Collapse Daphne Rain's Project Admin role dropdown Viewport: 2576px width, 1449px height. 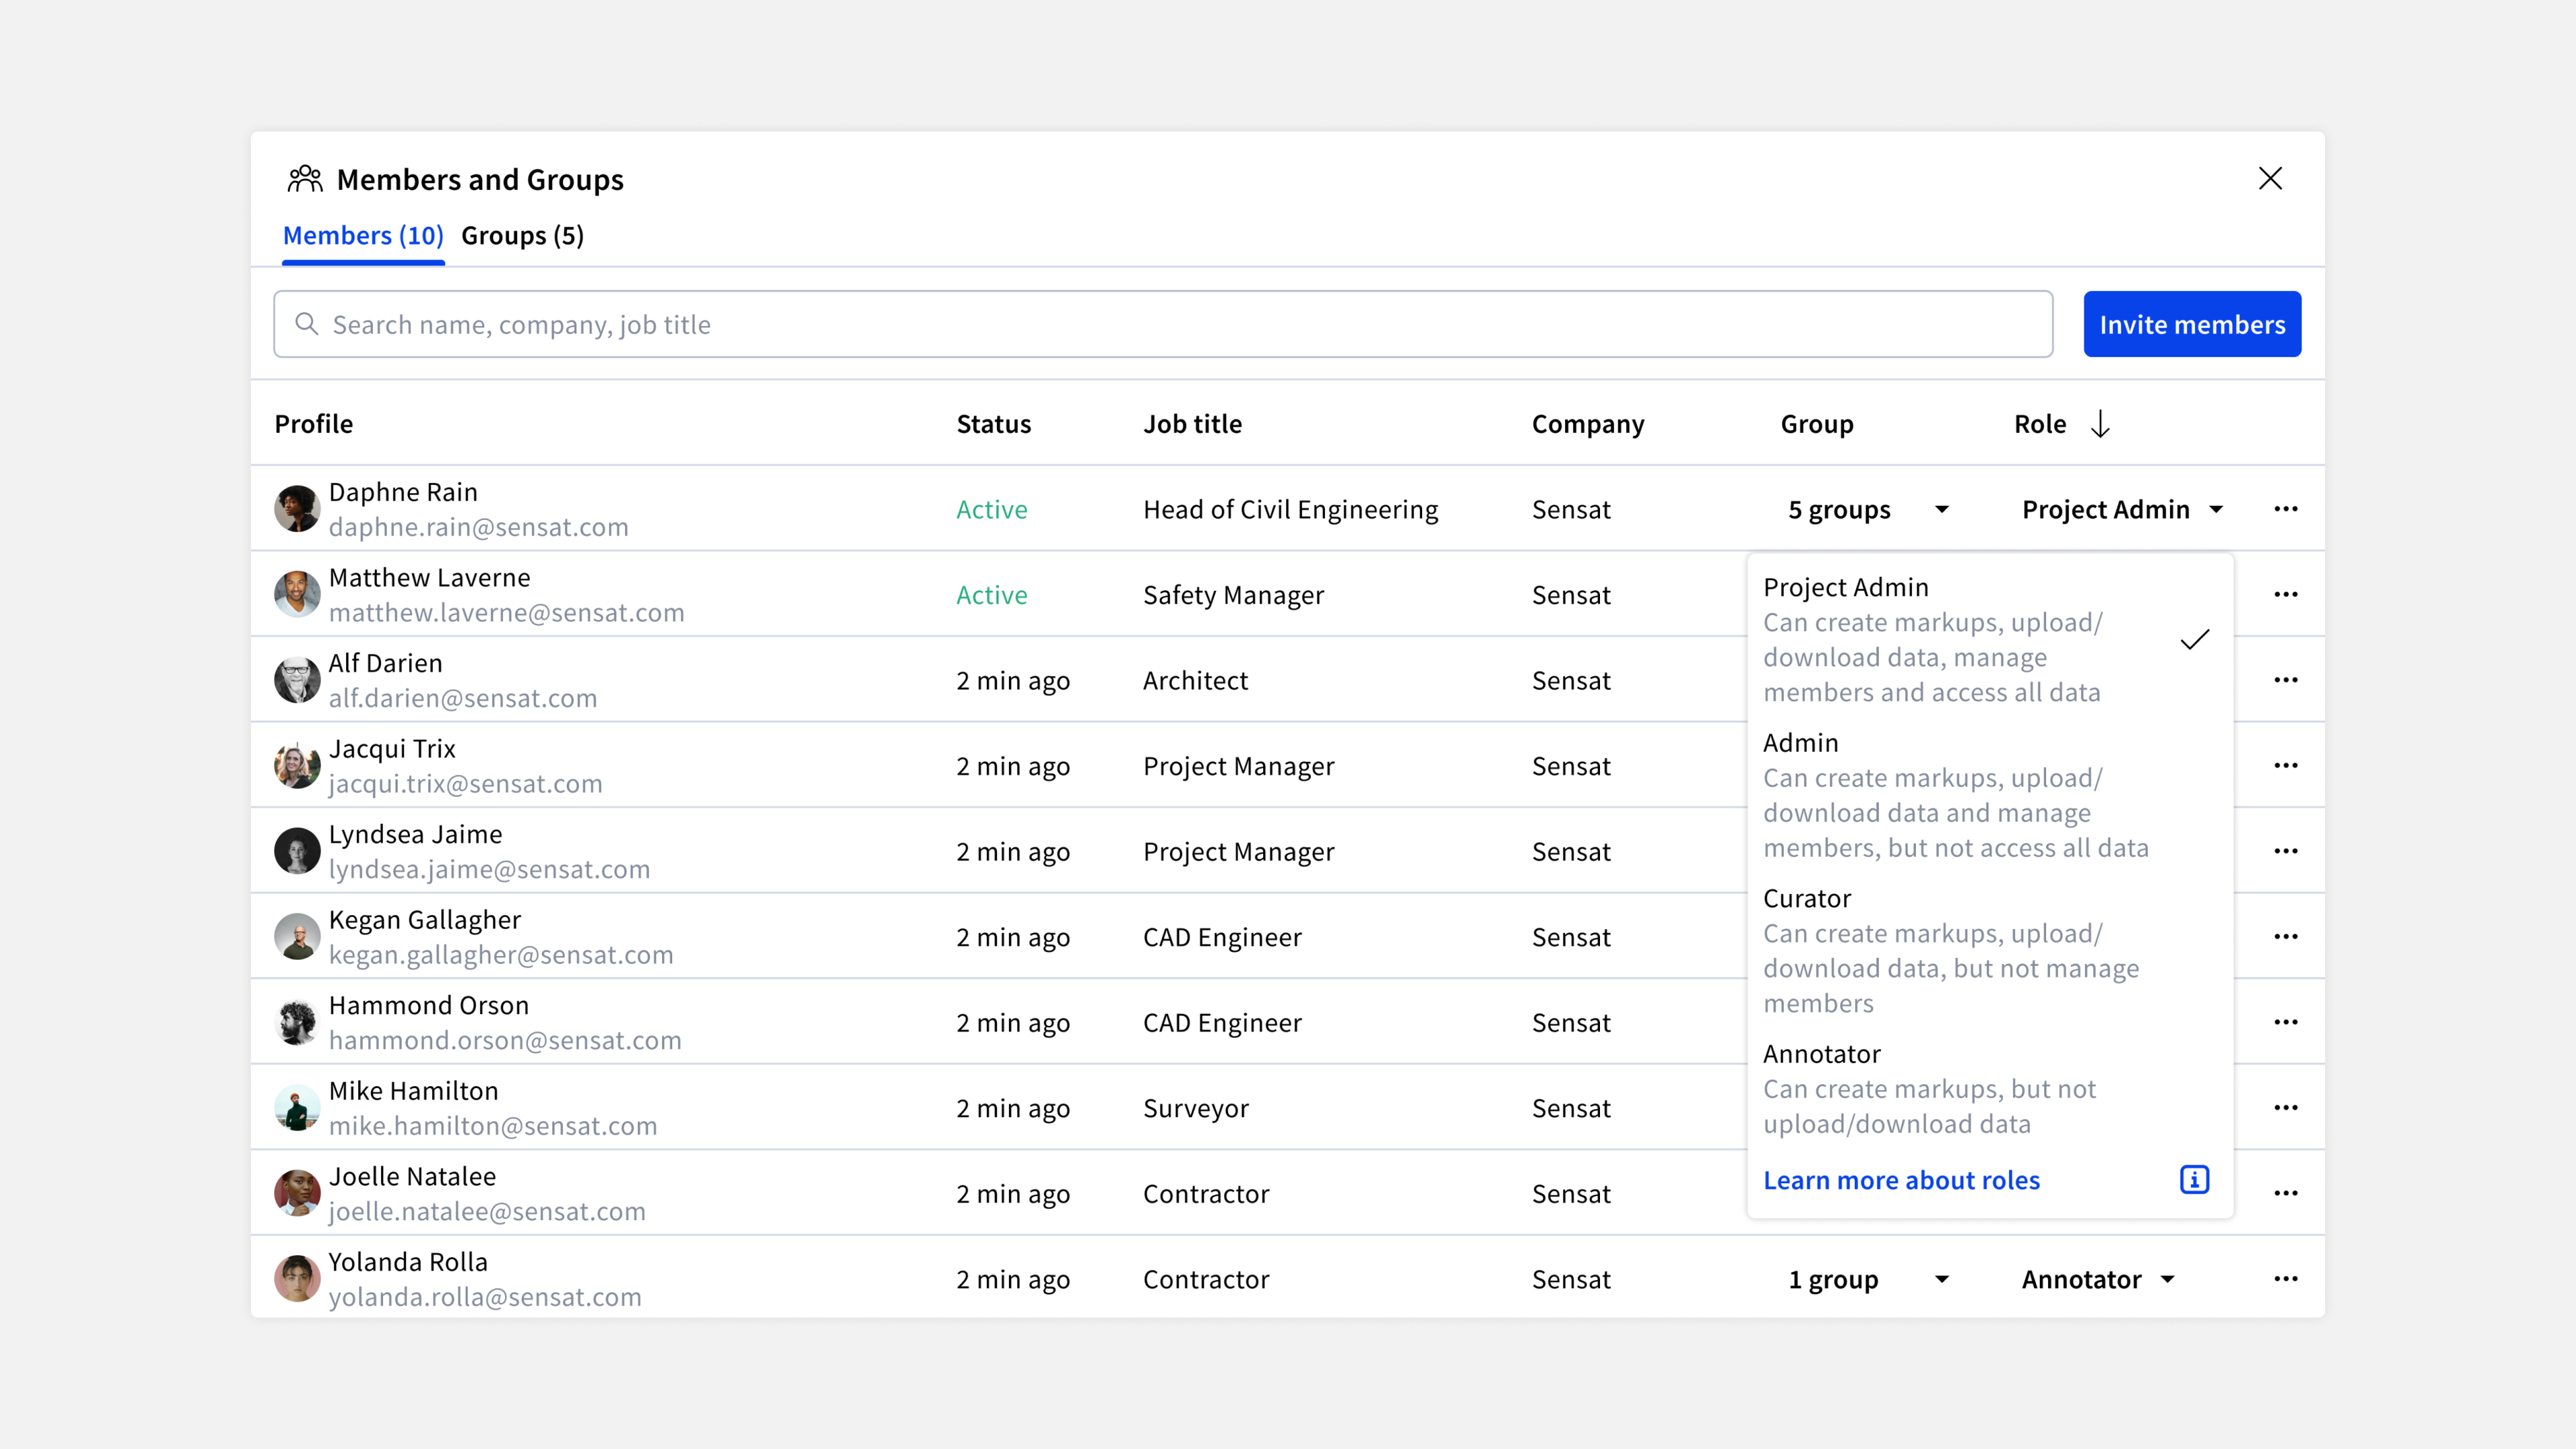click(x=2122, y=510)
